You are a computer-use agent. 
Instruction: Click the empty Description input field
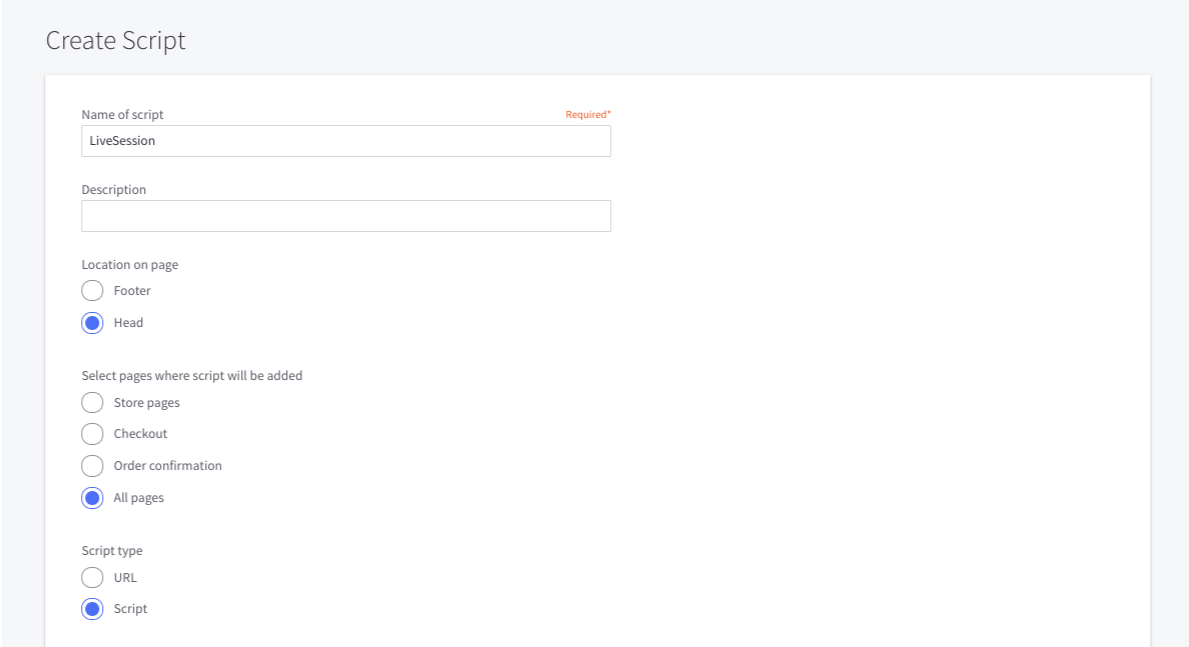[x=345, y=216]
